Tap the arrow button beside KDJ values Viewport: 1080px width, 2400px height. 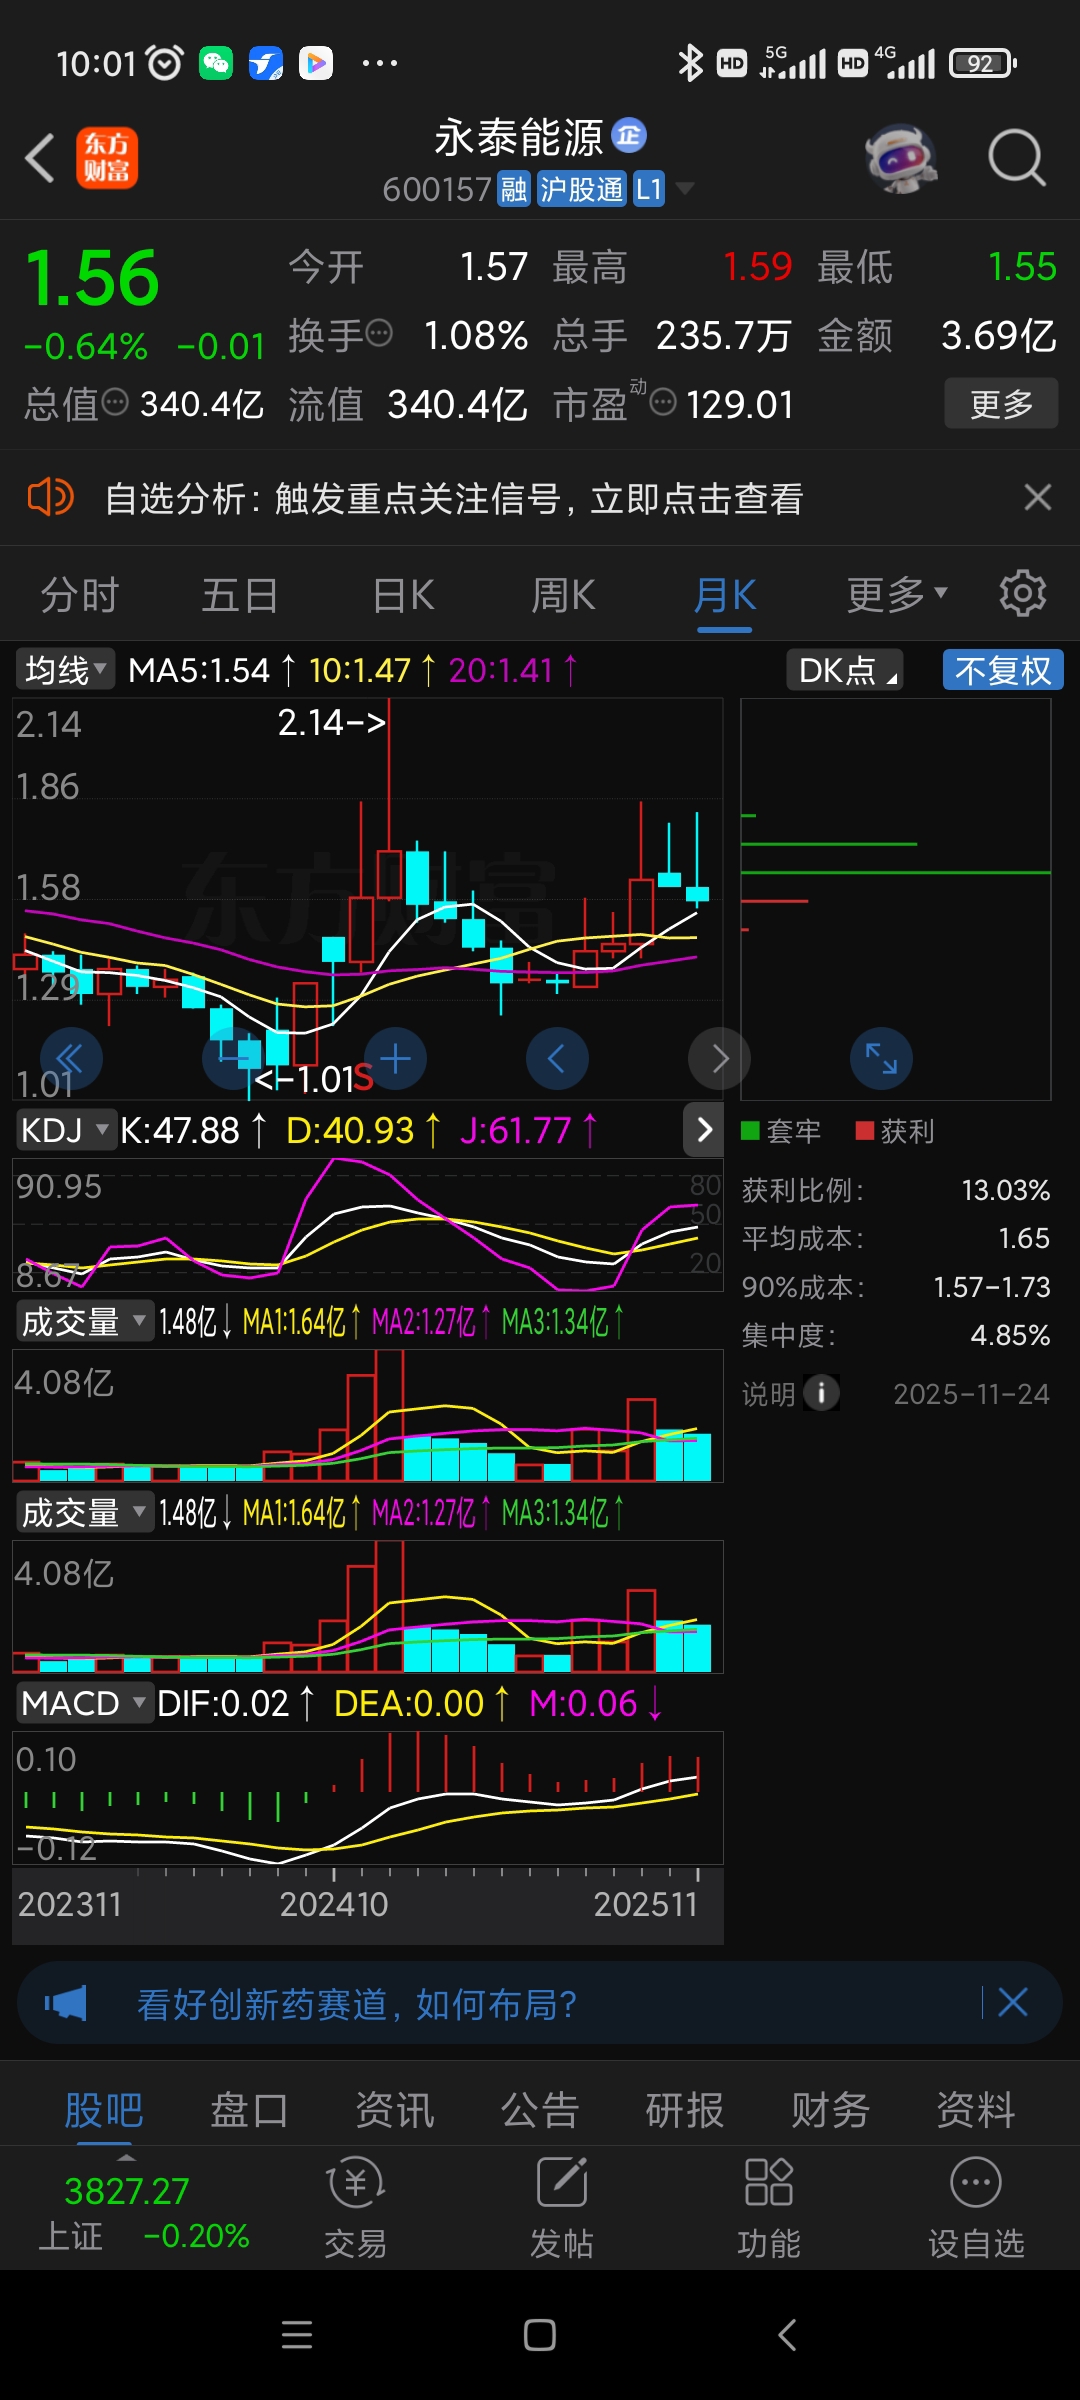pyautogui.click(x=704, y=1130)
